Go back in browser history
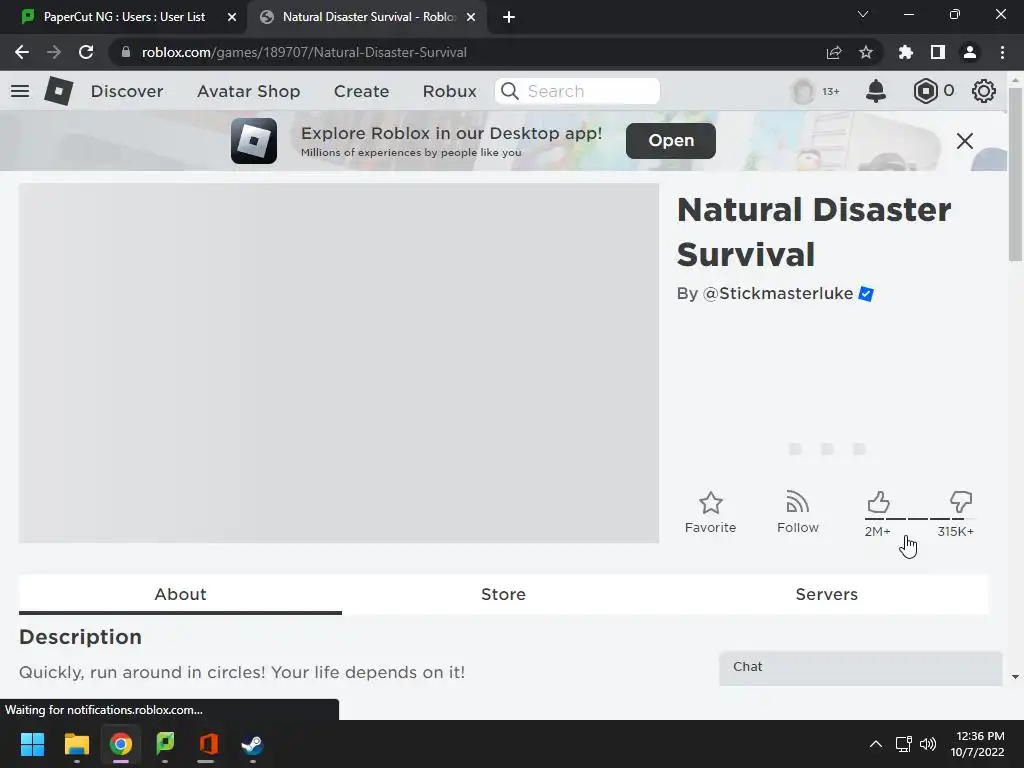Screen dimensions: 1024x768 pyautogui.click(x=22, y=52)
